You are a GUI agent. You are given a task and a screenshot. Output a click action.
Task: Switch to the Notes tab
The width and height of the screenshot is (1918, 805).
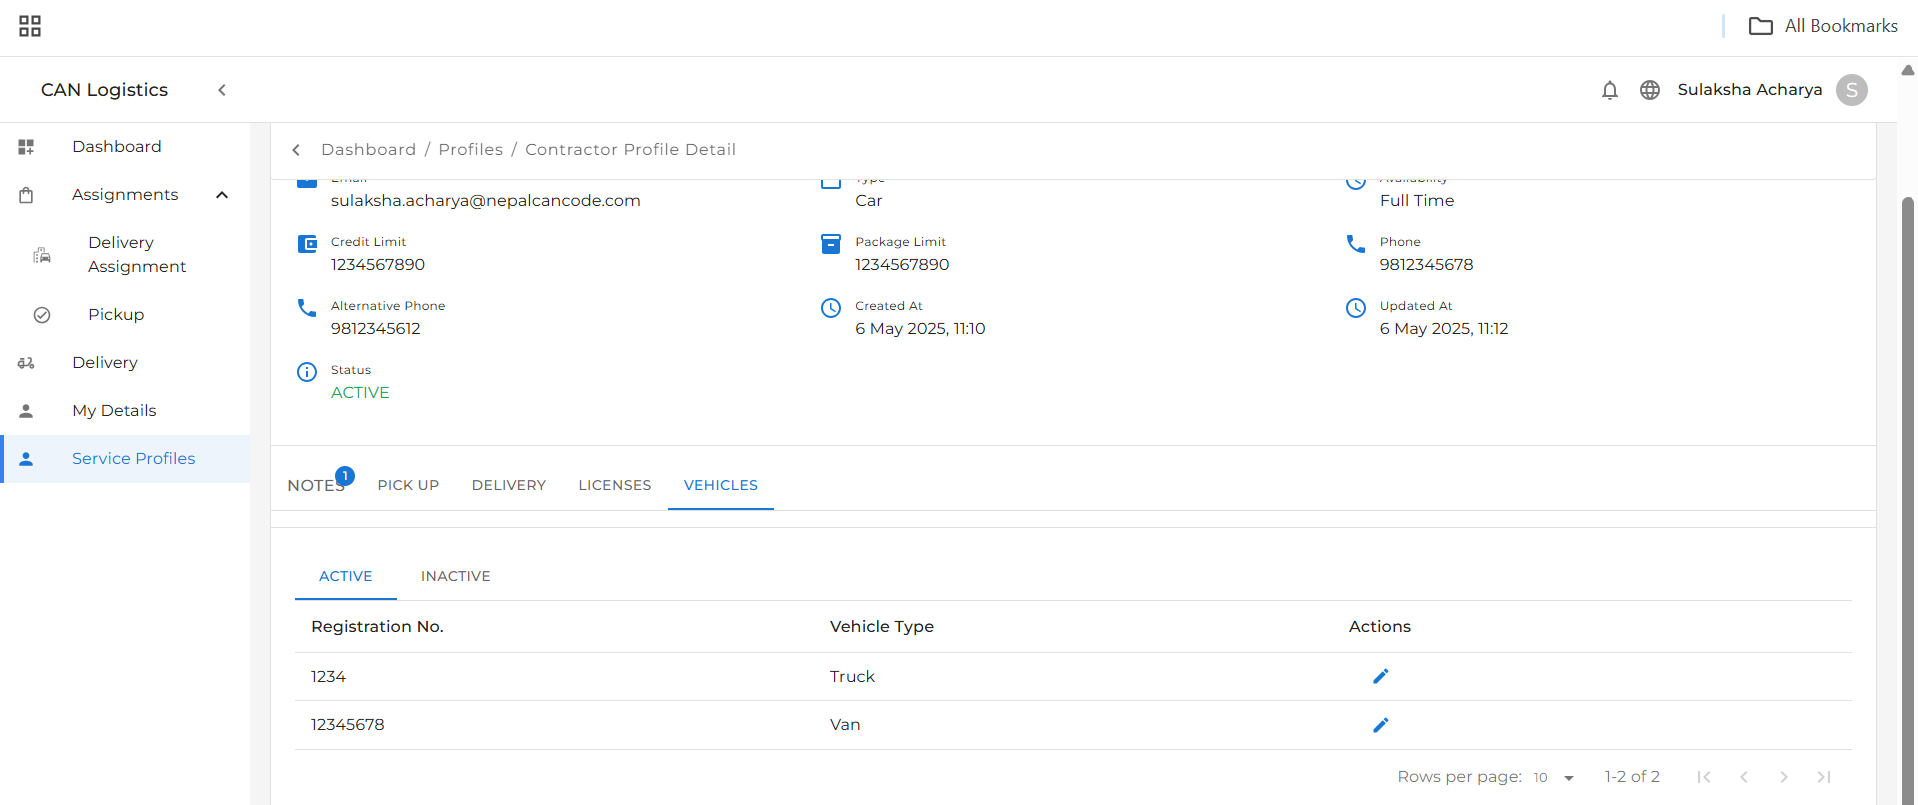(x=315, y=486)
